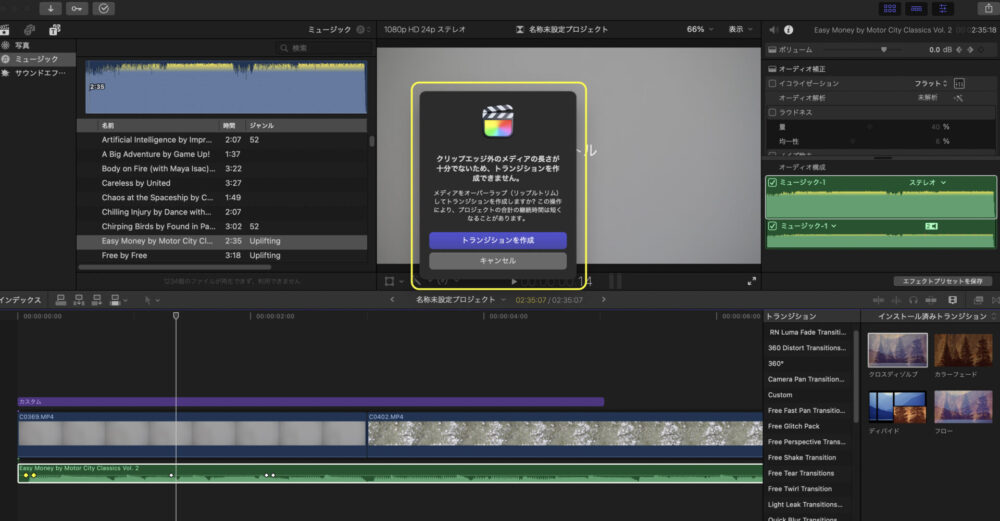Open the info inspector icon

pyautogui.click(x=789, y=30)
